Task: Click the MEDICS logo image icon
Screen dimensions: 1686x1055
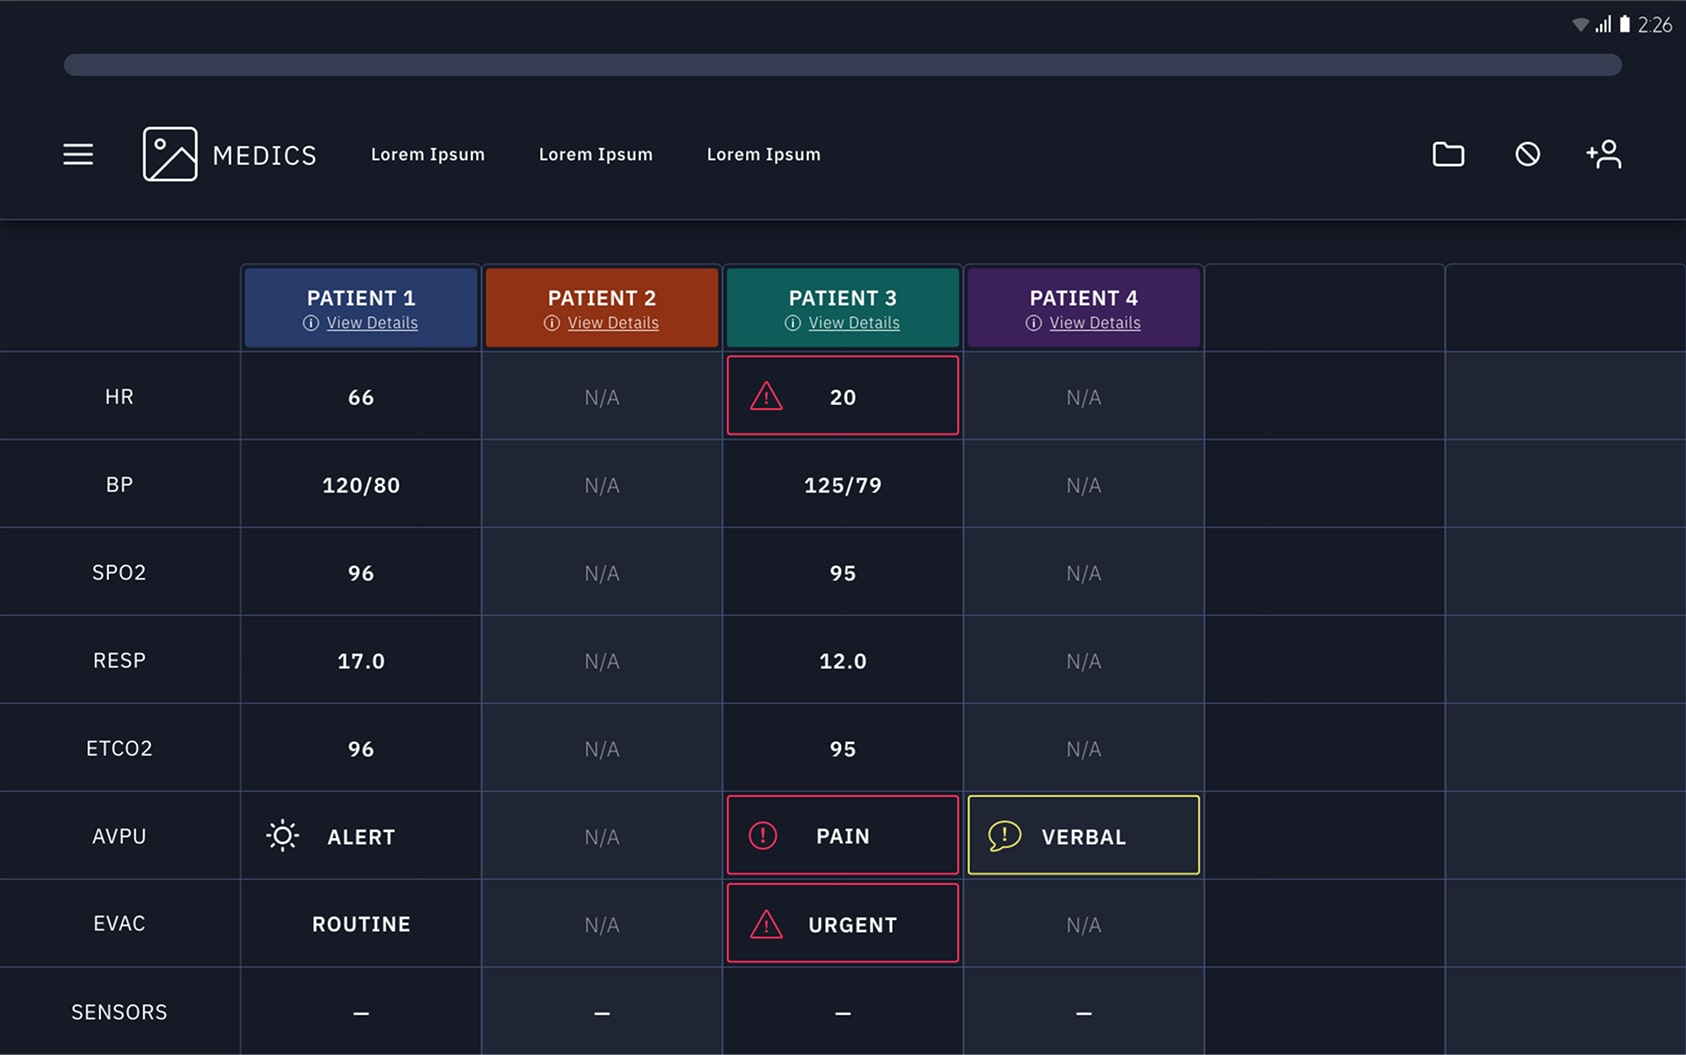Action: pyautogui.click(x=170, y=154)
